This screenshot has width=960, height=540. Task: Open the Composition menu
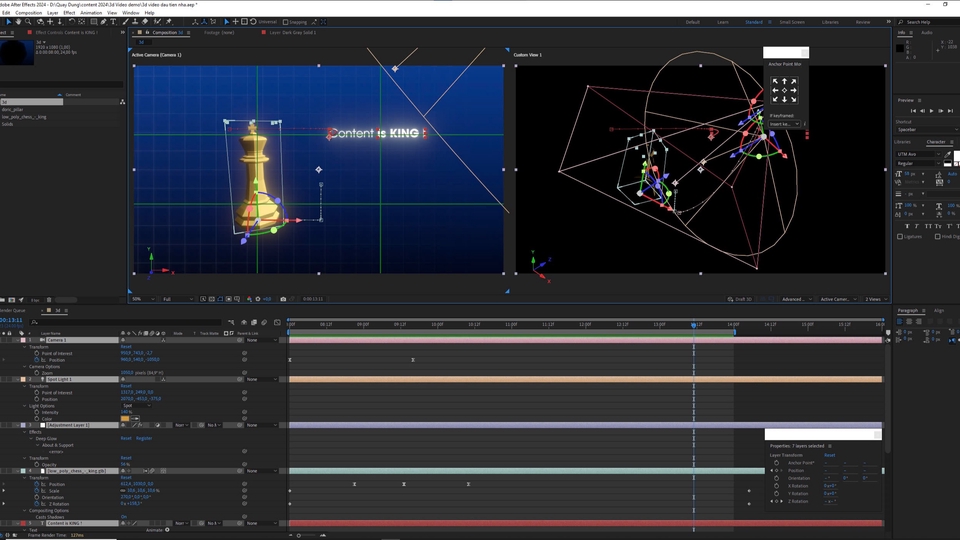pos(28,12)
